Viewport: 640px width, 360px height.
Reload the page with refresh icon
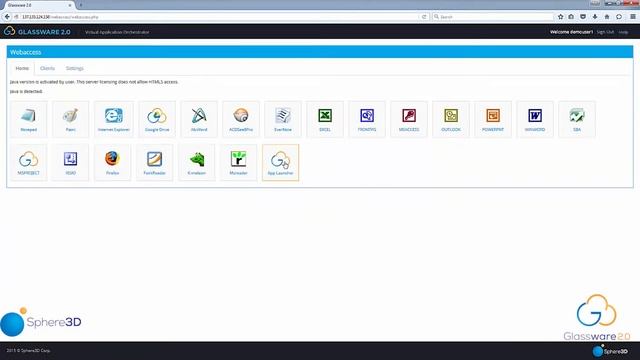tap(424, 17)
